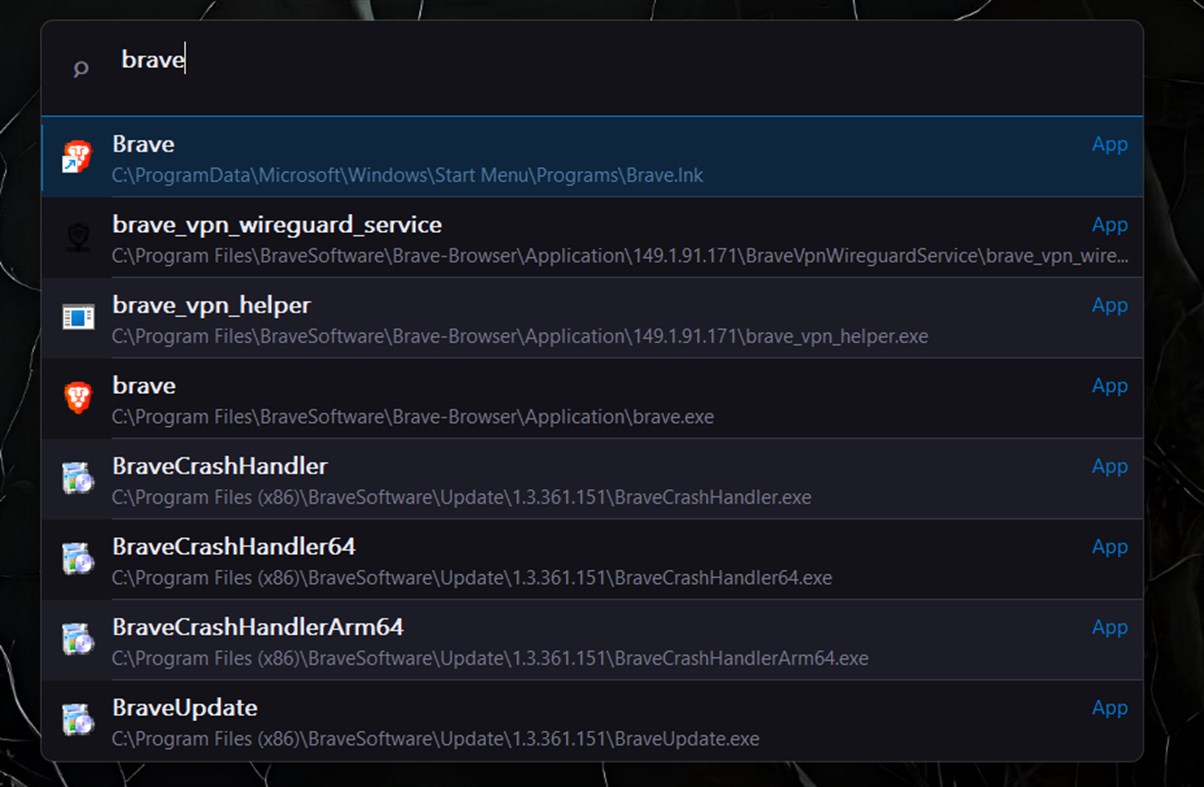The image size is (1204, 787).
Task: Select the "brave_vpn_wireguard_service" result title
Action: [x=277, y=225]
